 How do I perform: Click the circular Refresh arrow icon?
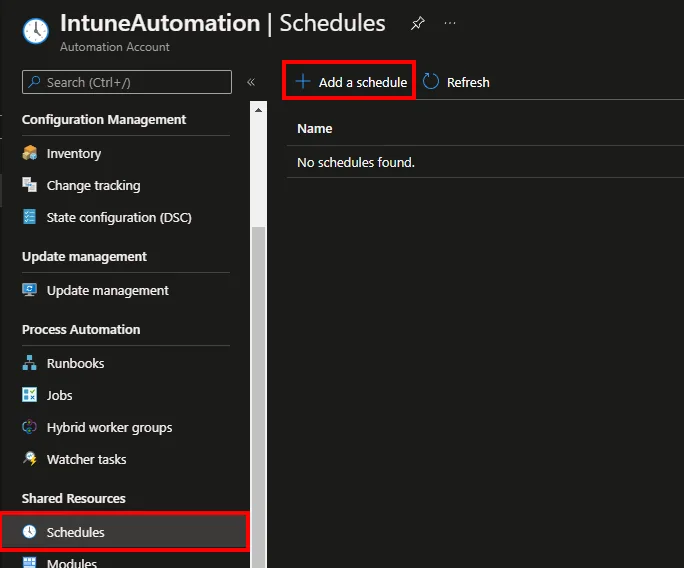(x=431, y=82)
